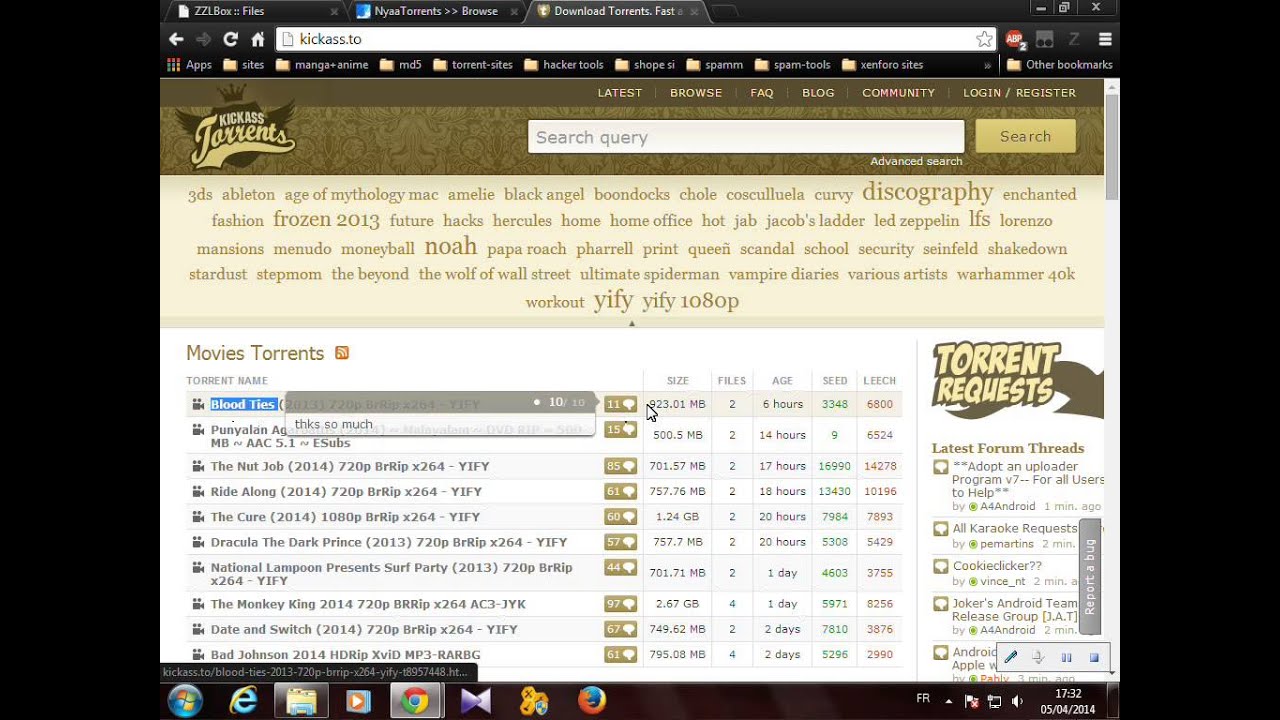Open the manga+anime bookmarks folder
This screenshot has height=720, width=1280.
point(322,65)
